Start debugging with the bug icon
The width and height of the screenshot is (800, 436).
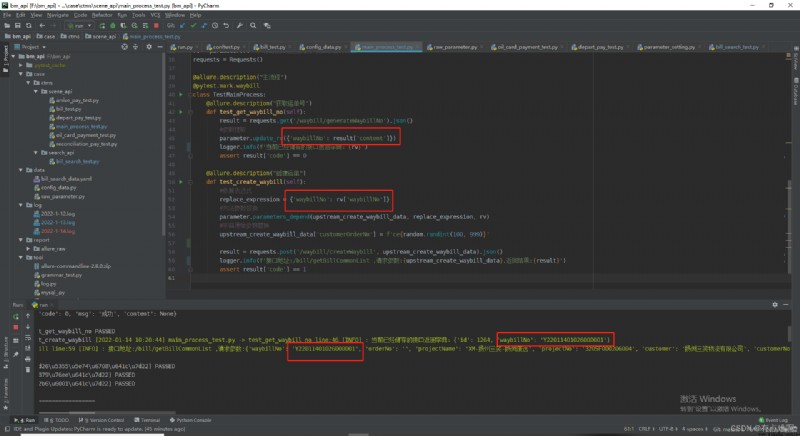(113, 25)
